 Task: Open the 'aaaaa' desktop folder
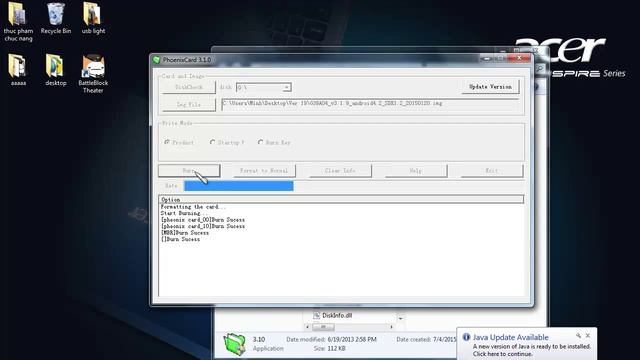[18, 70]
